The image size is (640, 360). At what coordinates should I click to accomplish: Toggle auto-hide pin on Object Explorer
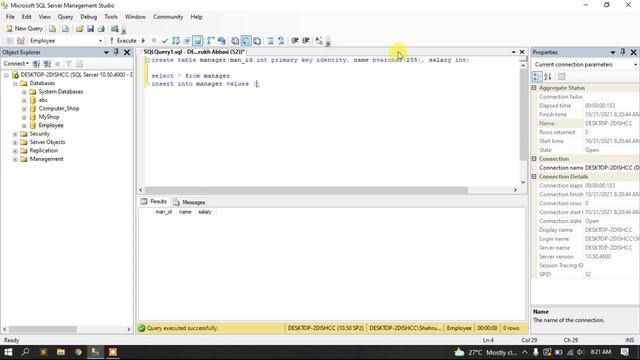pyautogui.click(x=116, y=52)
